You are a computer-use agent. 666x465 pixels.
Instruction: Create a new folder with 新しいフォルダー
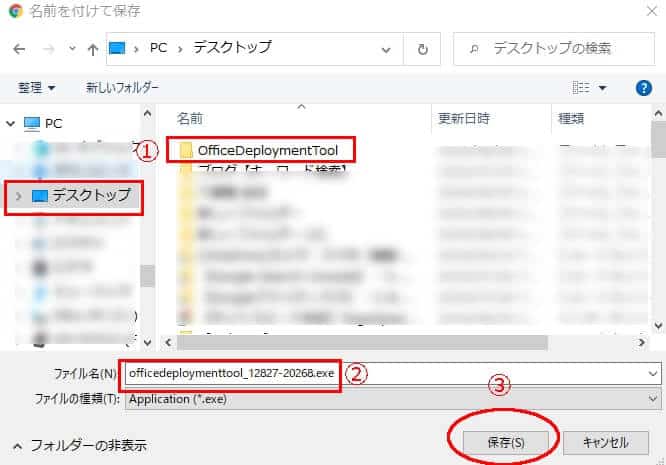click(122, 88)
